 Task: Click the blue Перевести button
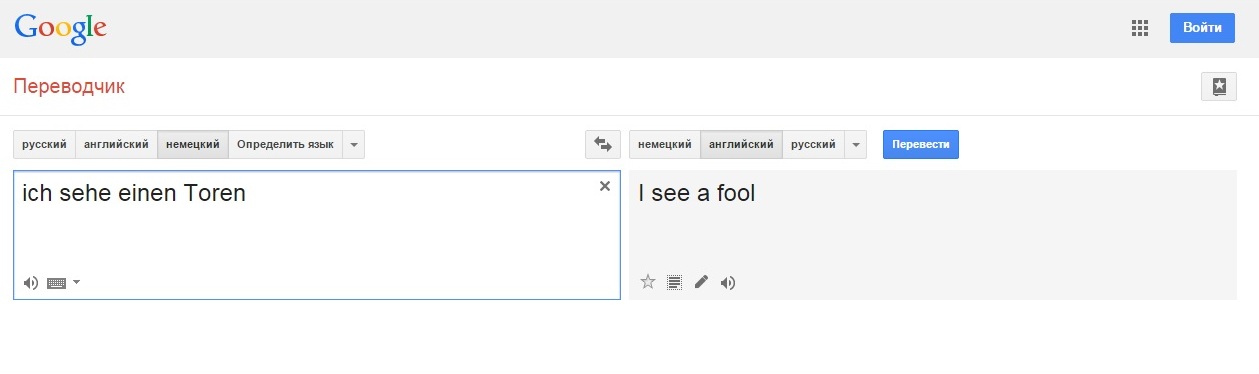point(921,144)
